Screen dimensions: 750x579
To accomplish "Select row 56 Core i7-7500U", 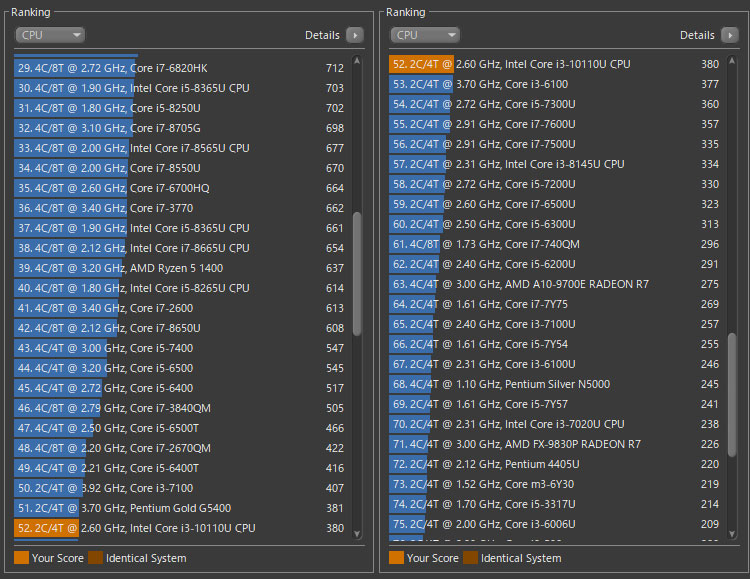I will [557, 144].
